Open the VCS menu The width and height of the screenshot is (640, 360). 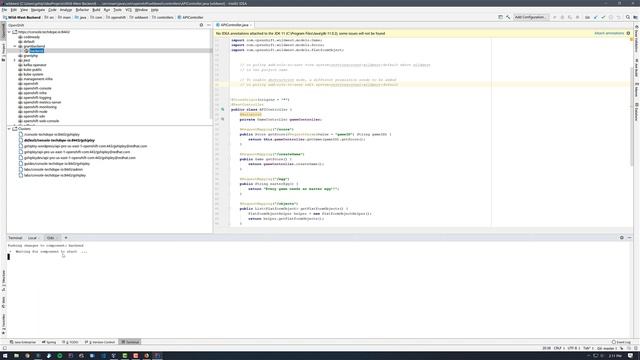[x=128, y=10]
